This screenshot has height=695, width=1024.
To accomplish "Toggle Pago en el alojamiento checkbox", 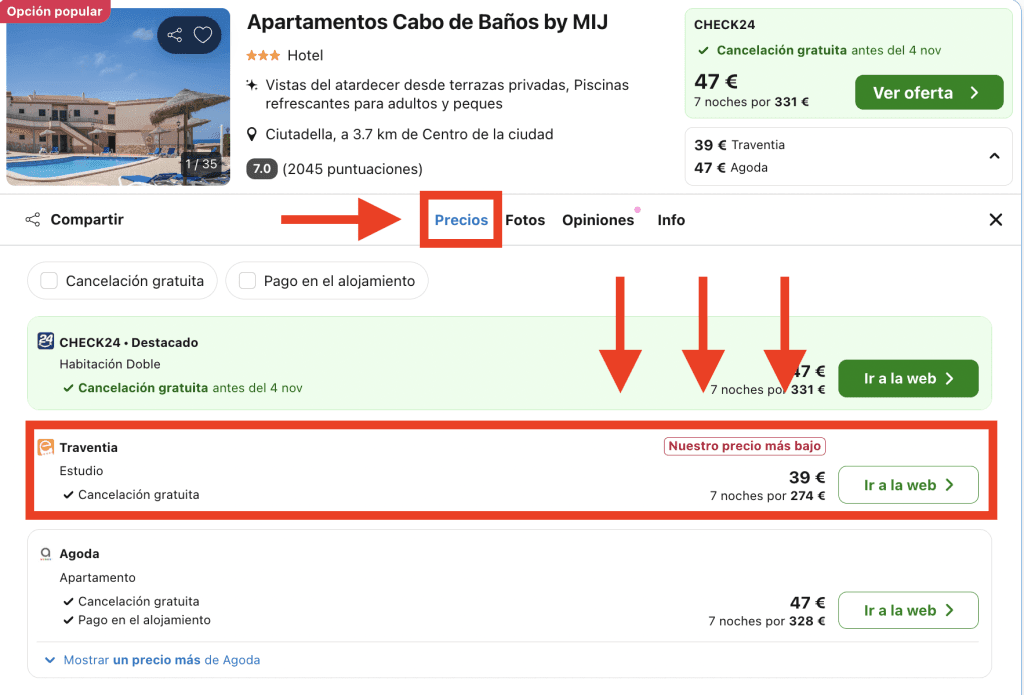I will [247, 281].
